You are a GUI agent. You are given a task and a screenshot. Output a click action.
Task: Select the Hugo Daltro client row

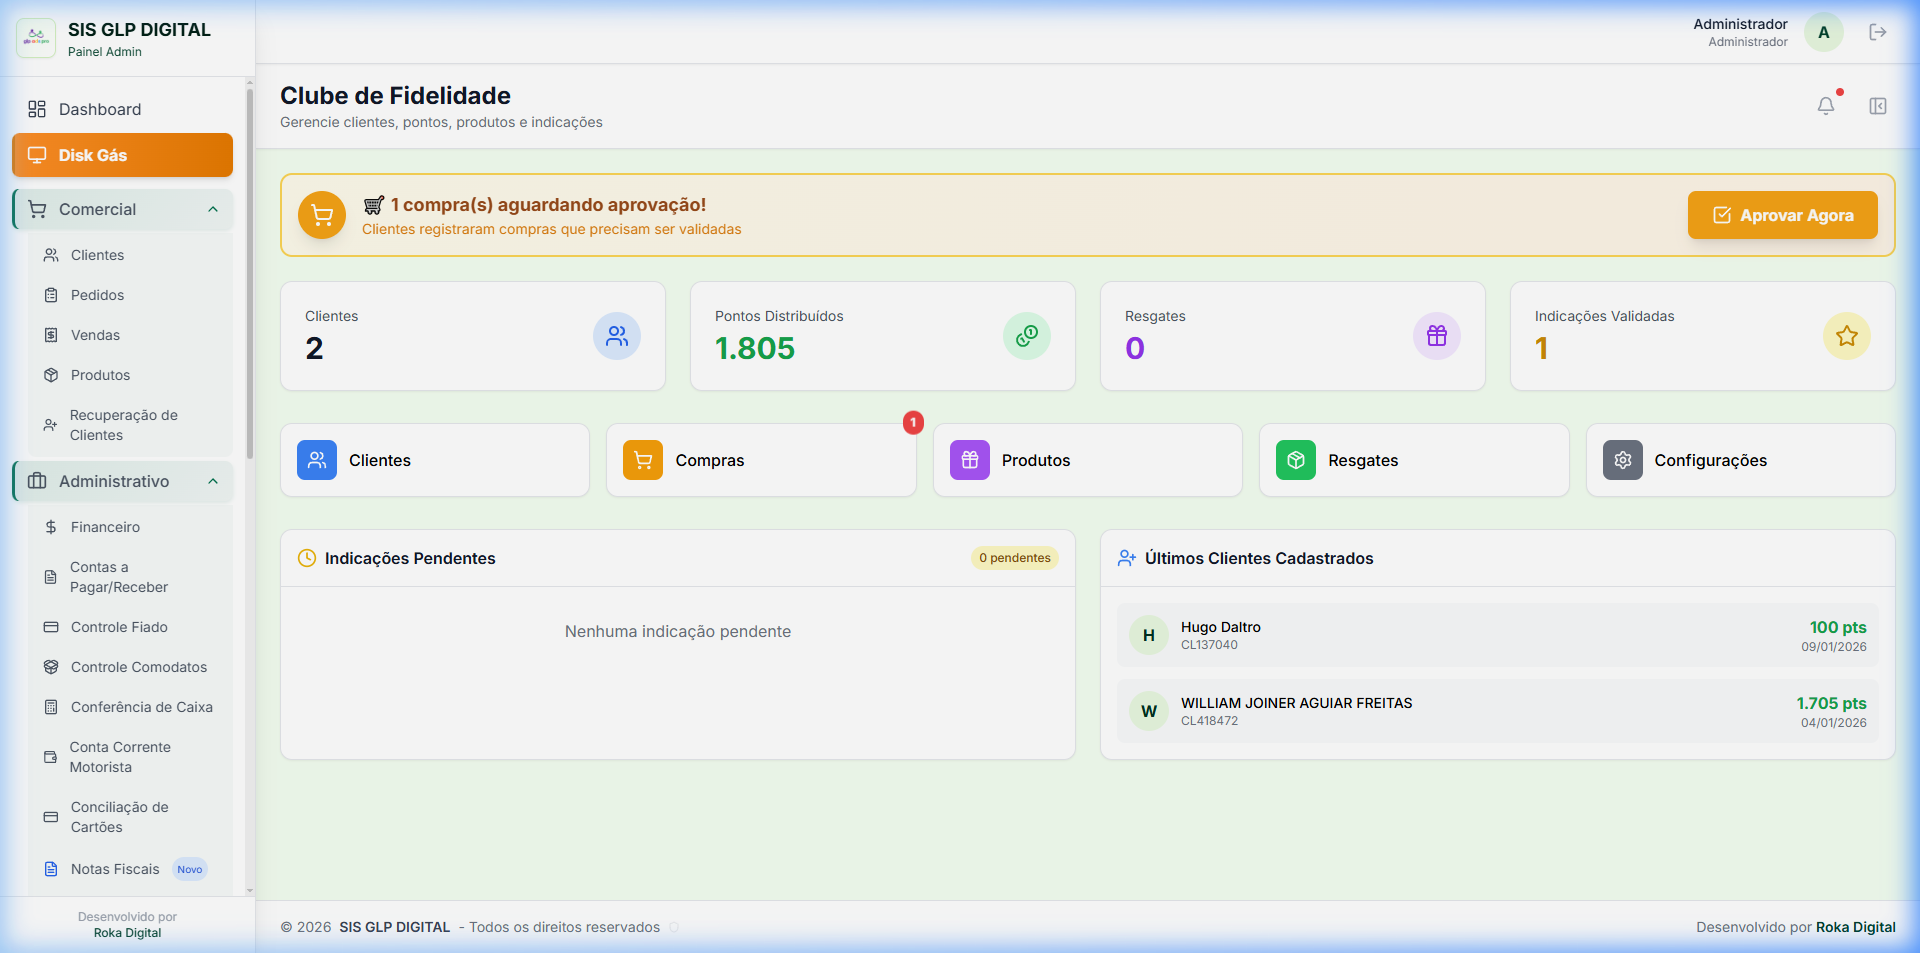1496,635
